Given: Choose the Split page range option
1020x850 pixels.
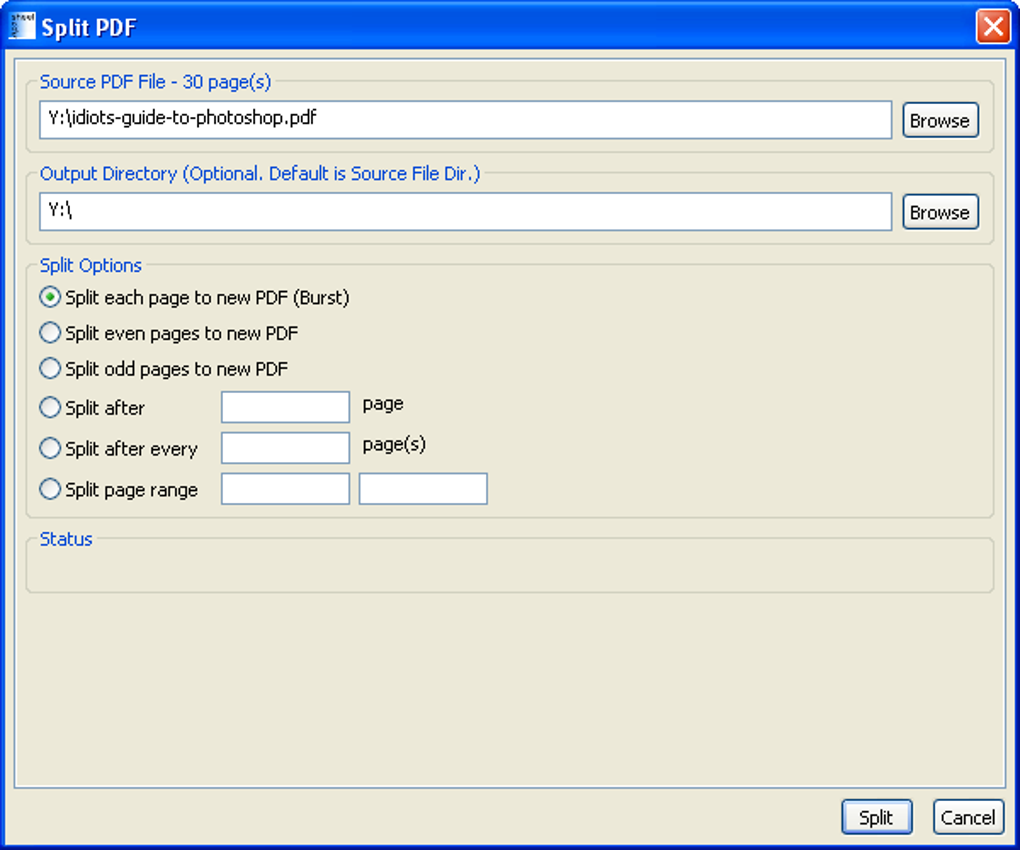Looking at the screenshot, I should pos(50,490).
